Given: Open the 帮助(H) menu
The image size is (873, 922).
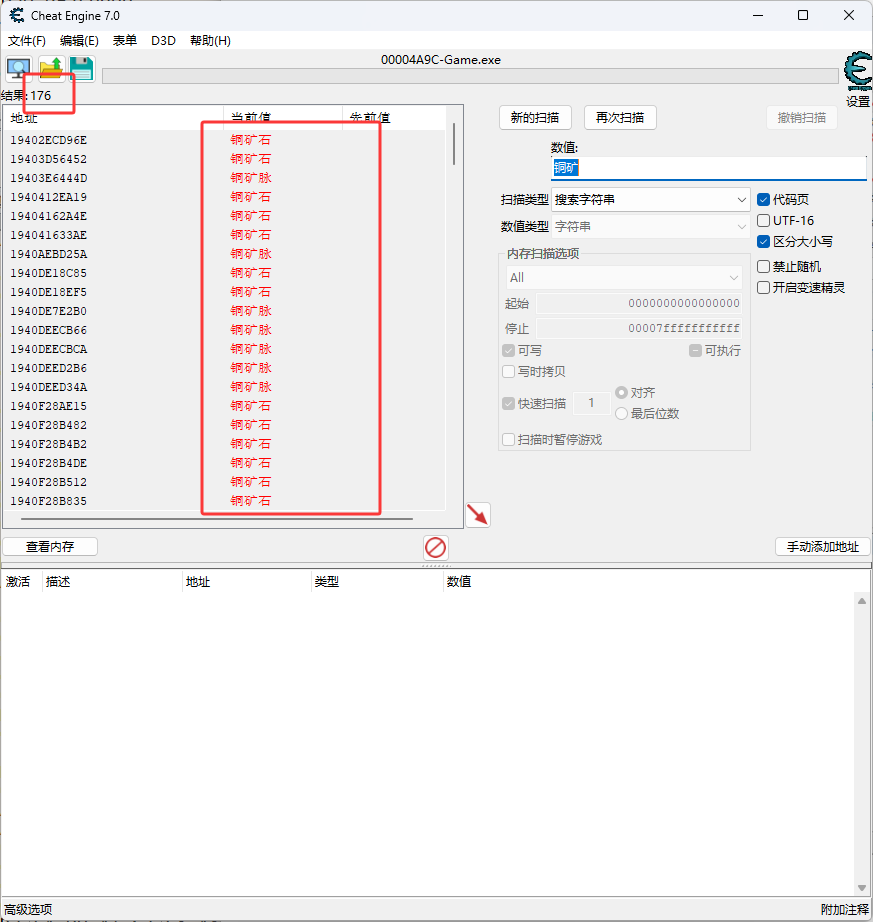Looking at the screenshot, I should coord(210,41).
